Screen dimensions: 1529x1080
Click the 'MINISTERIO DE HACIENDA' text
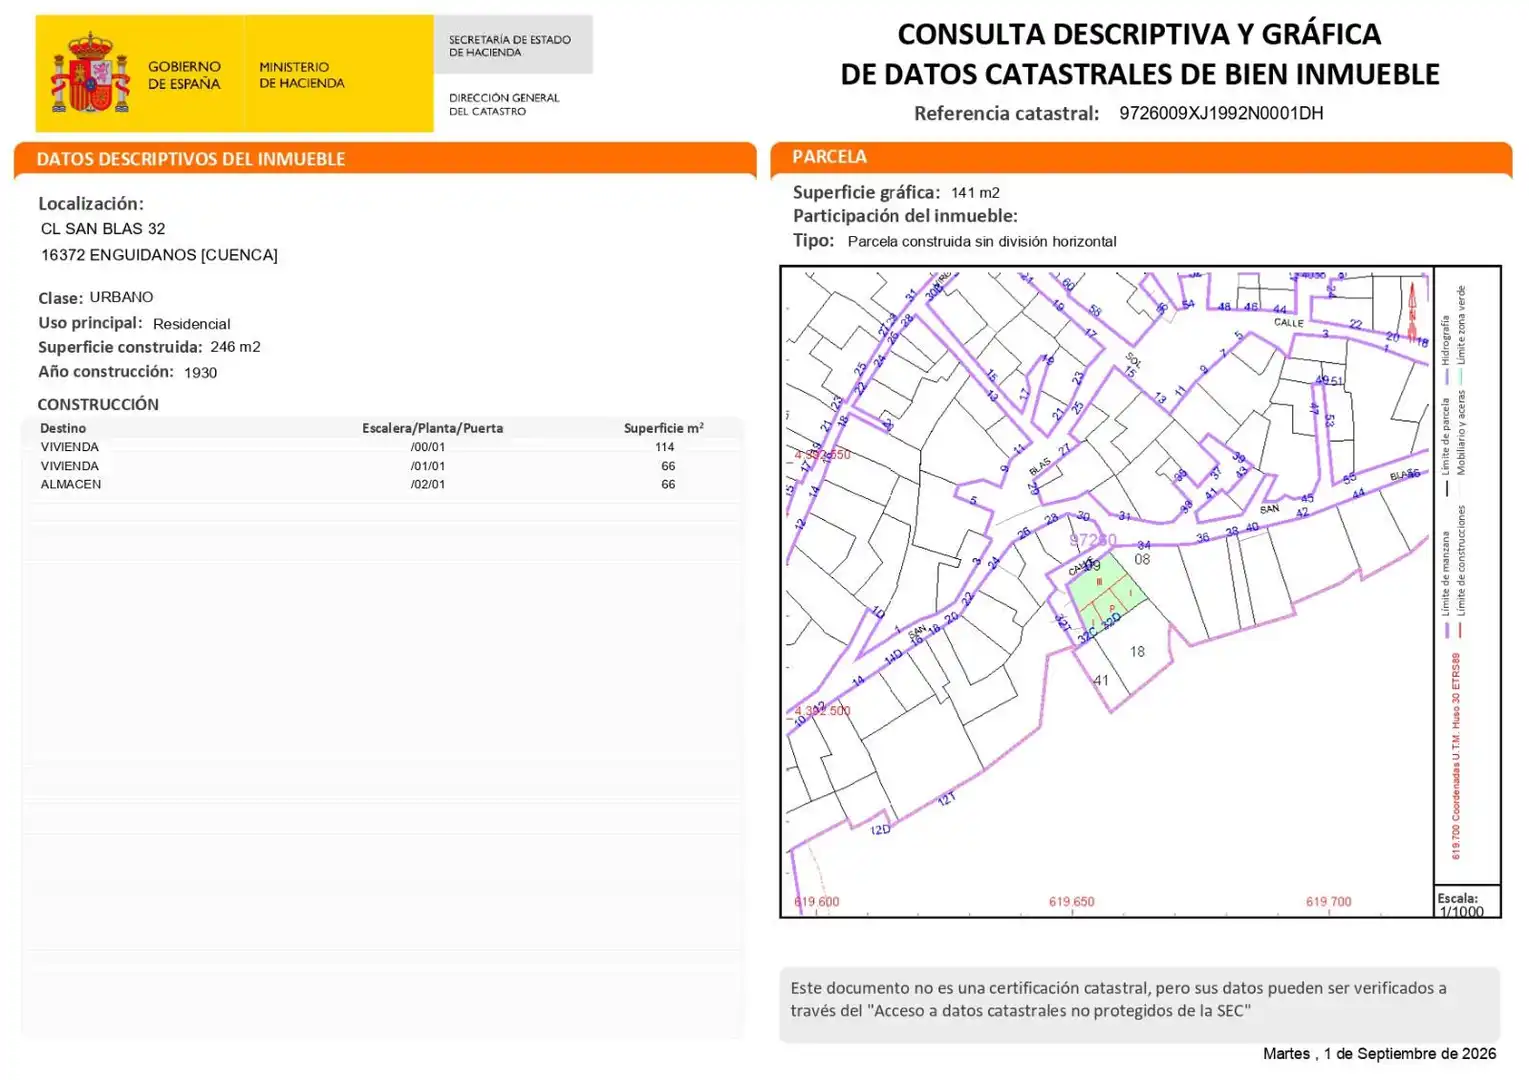(302, 75)
